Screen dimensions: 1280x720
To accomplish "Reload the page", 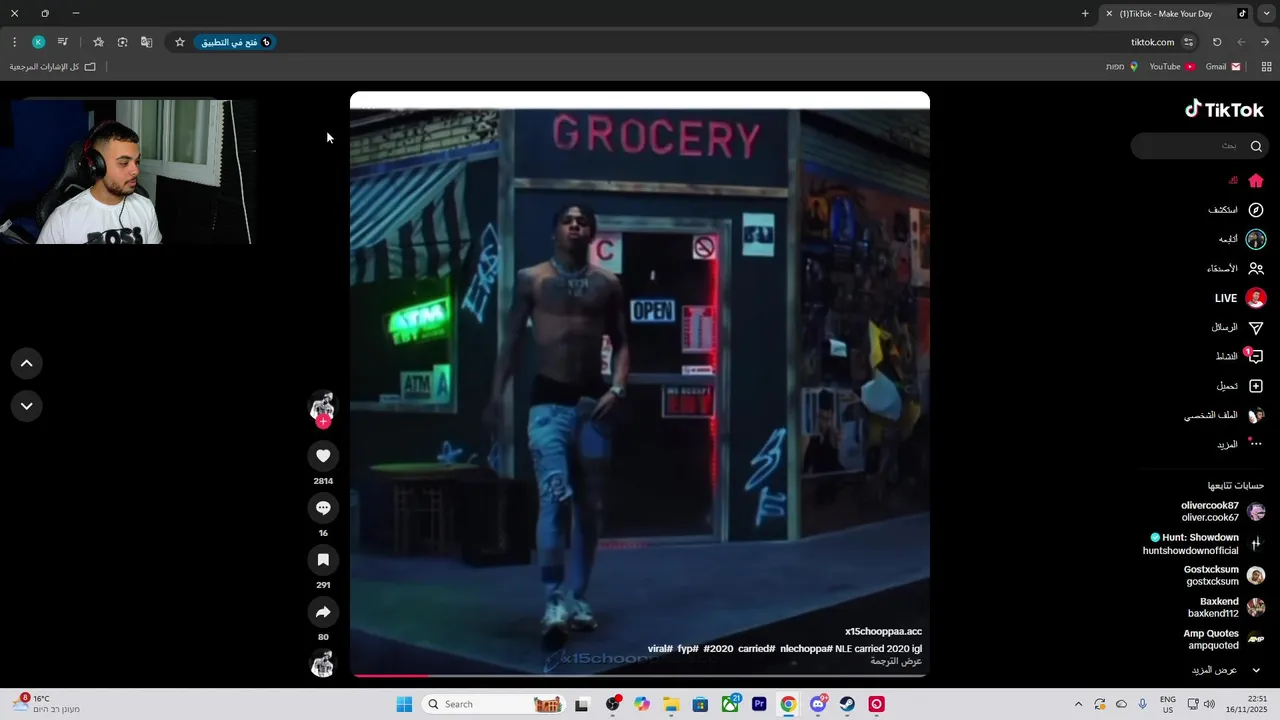I will (1217, 42).
